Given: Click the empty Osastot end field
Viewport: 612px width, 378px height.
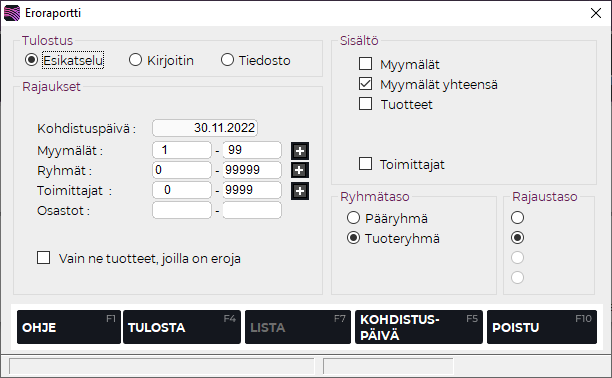Looking at the screenshot, I should pos(252,210).
